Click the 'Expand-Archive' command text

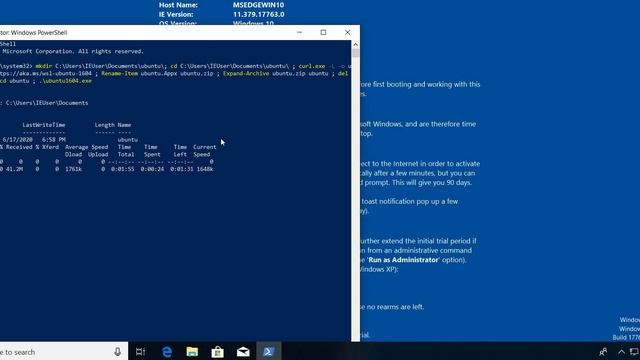pos(246,73)
